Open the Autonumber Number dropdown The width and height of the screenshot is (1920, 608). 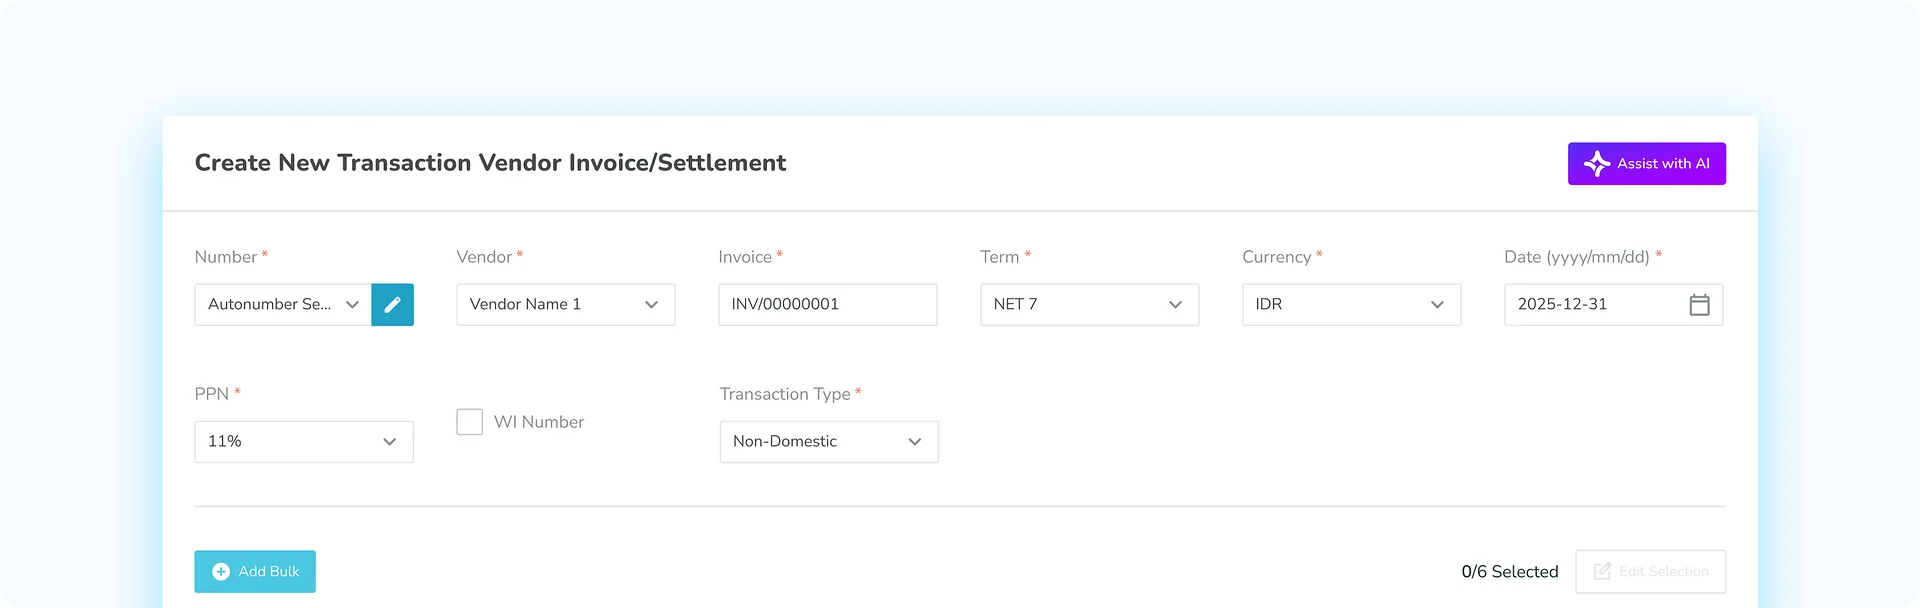tap(283, 304)
